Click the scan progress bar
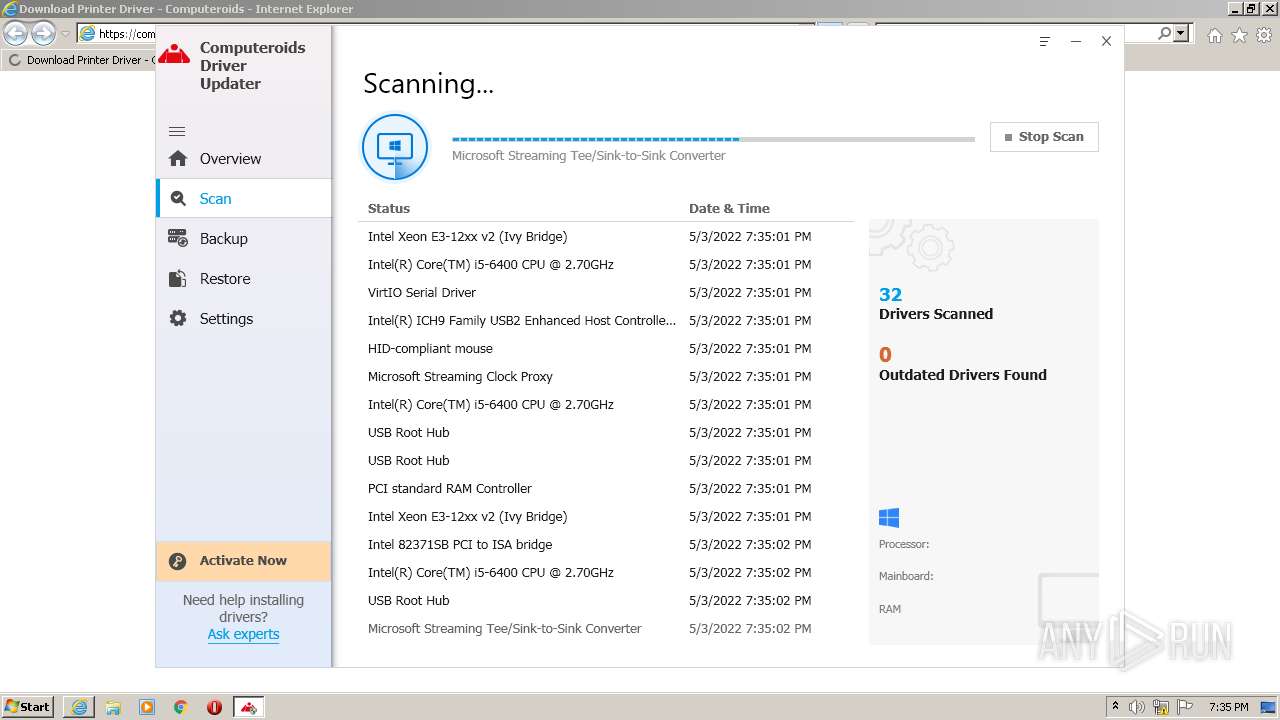The height and width of the screenshot is (720, 1280). point(713,139)
